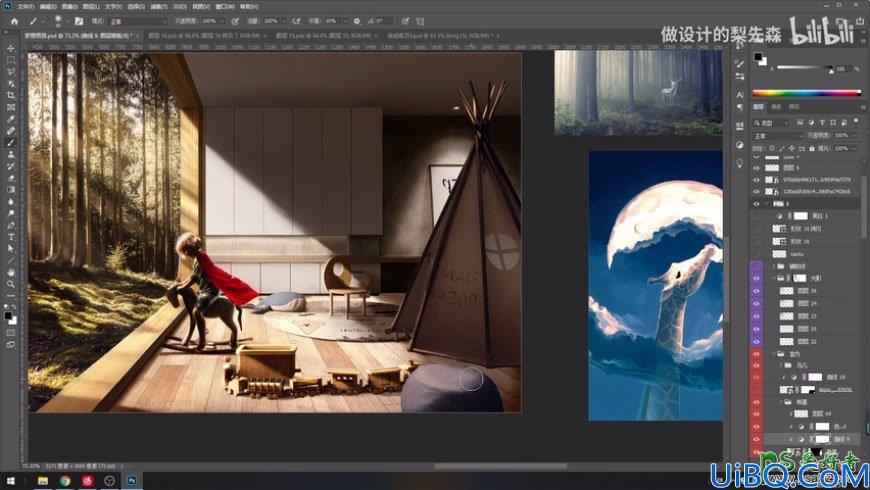Hide the 室内 group
This screenshot has width=870, height=490.
pos(756,353)
